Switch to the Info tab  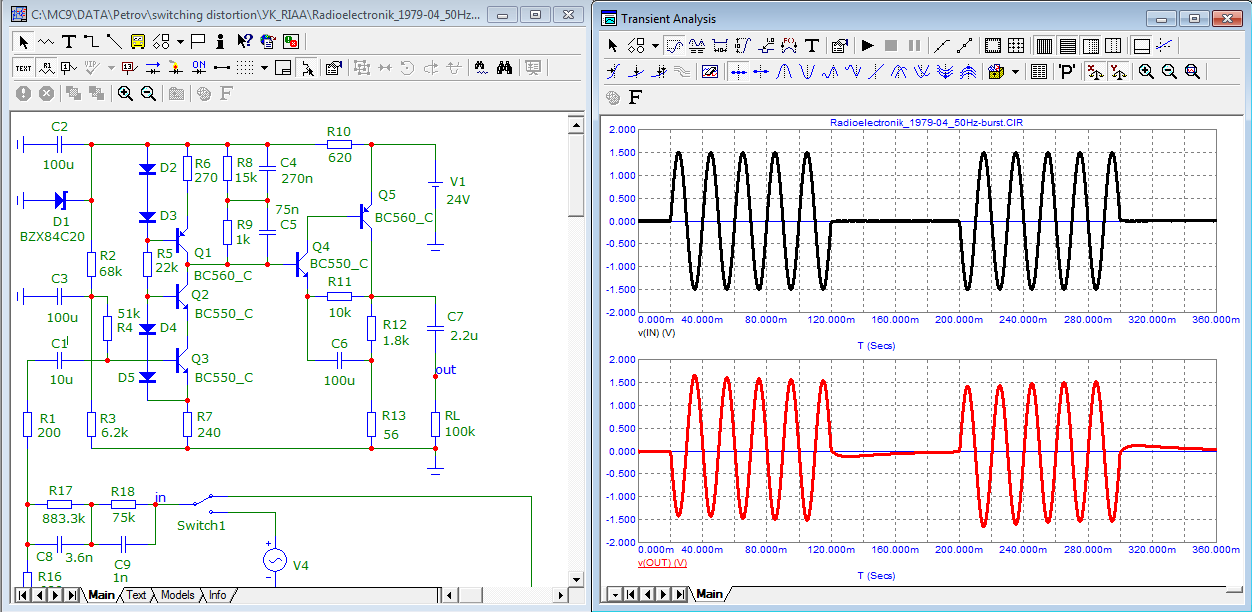tap(217, 595)
